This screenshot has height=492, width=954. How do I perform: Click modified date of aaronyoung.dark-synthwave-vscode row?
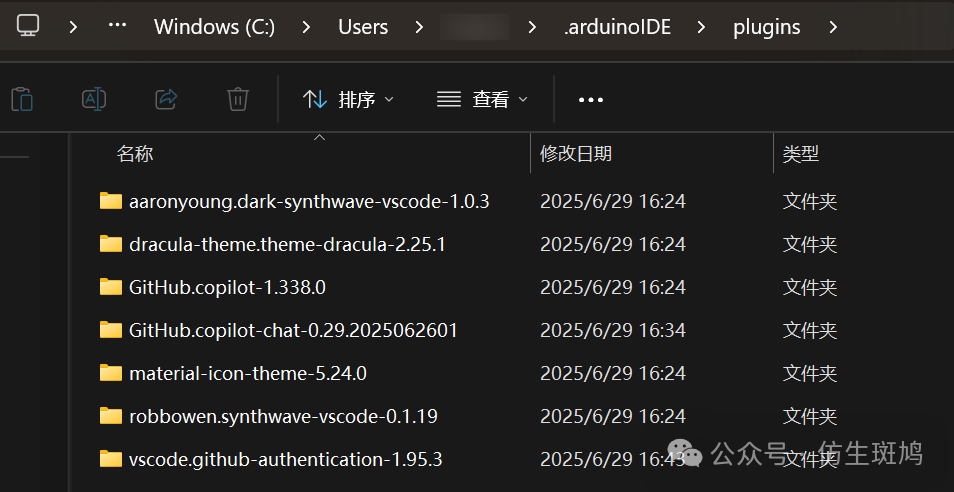coord(613,201)
